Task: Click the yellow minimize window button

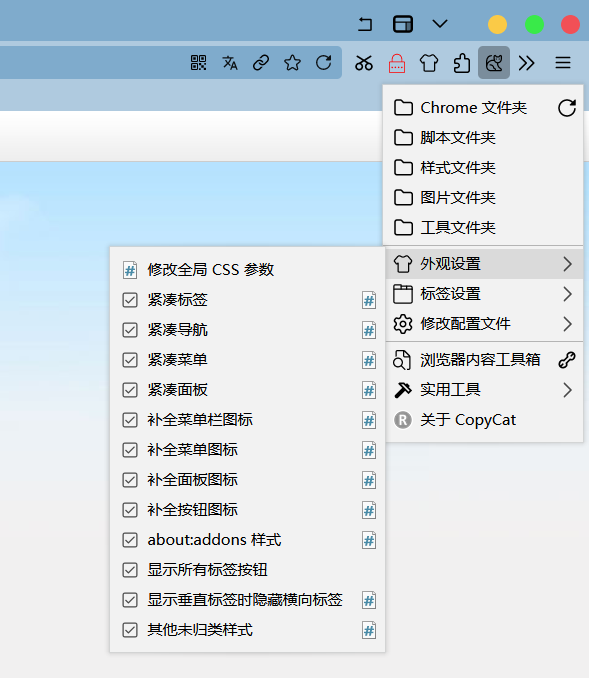Action: click(497, 24)
